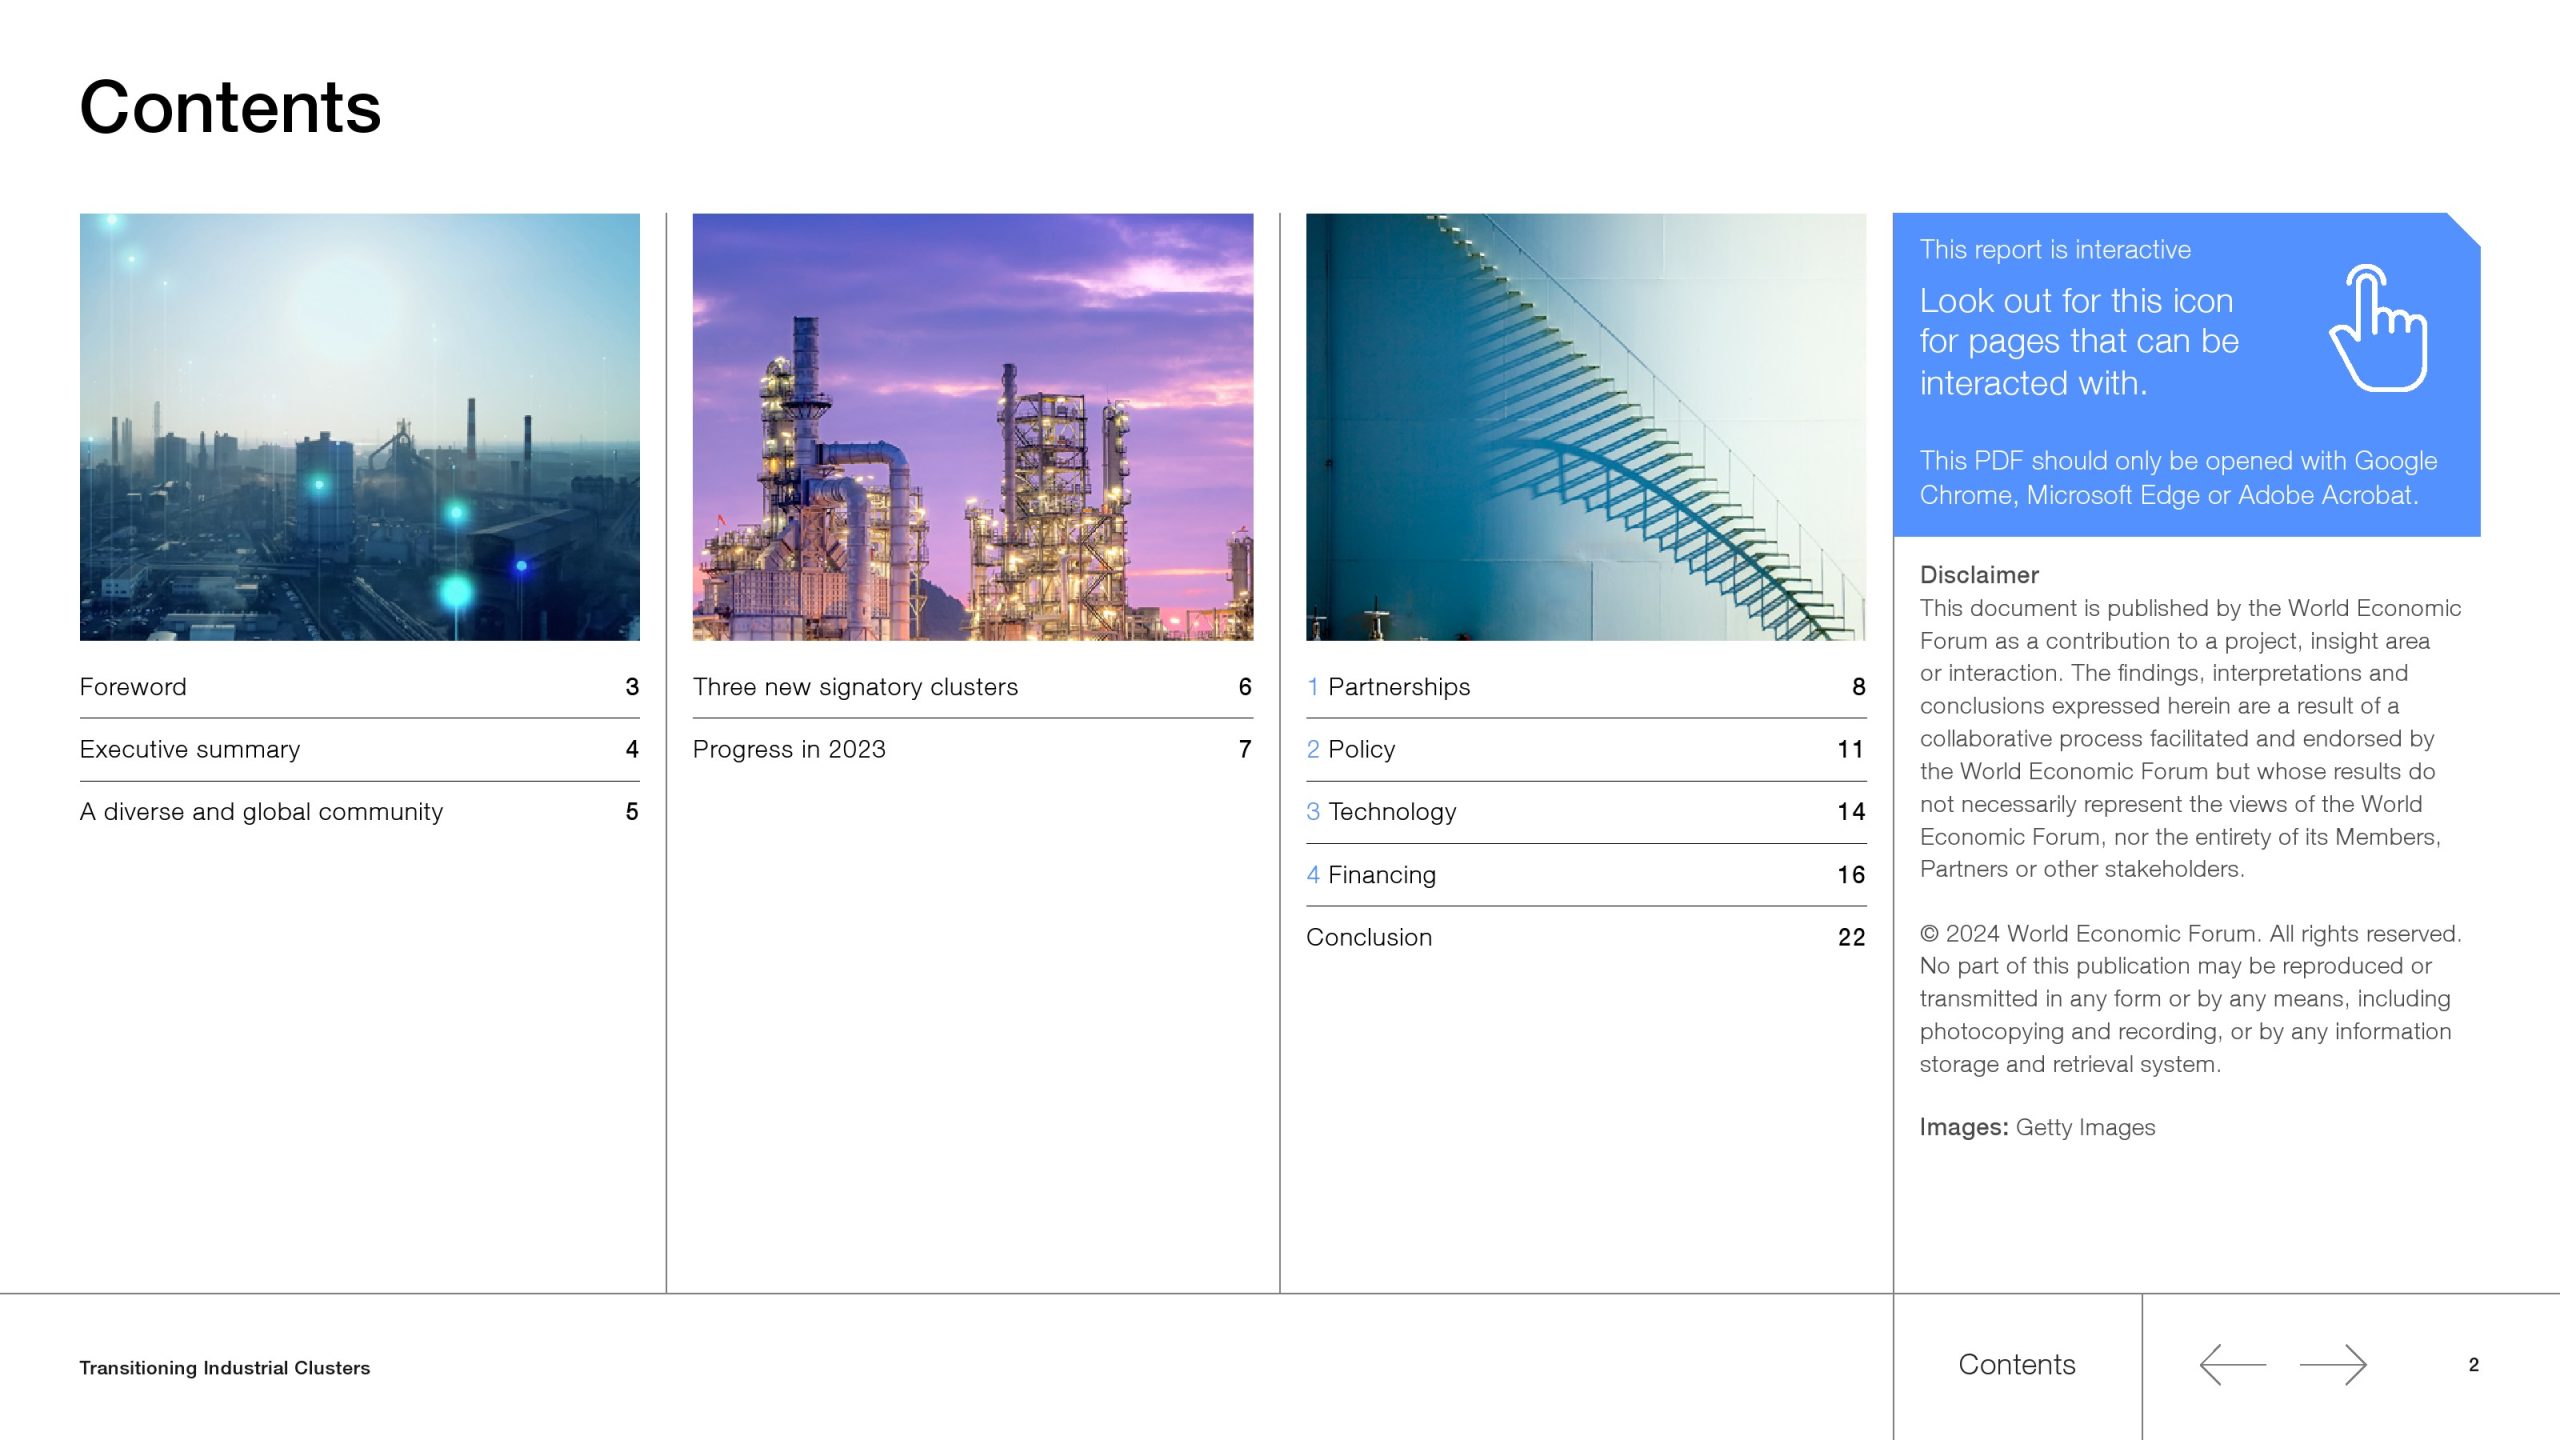Jump to A diverse and global community
The image size is (2560, 1440).
click(261, 812)
